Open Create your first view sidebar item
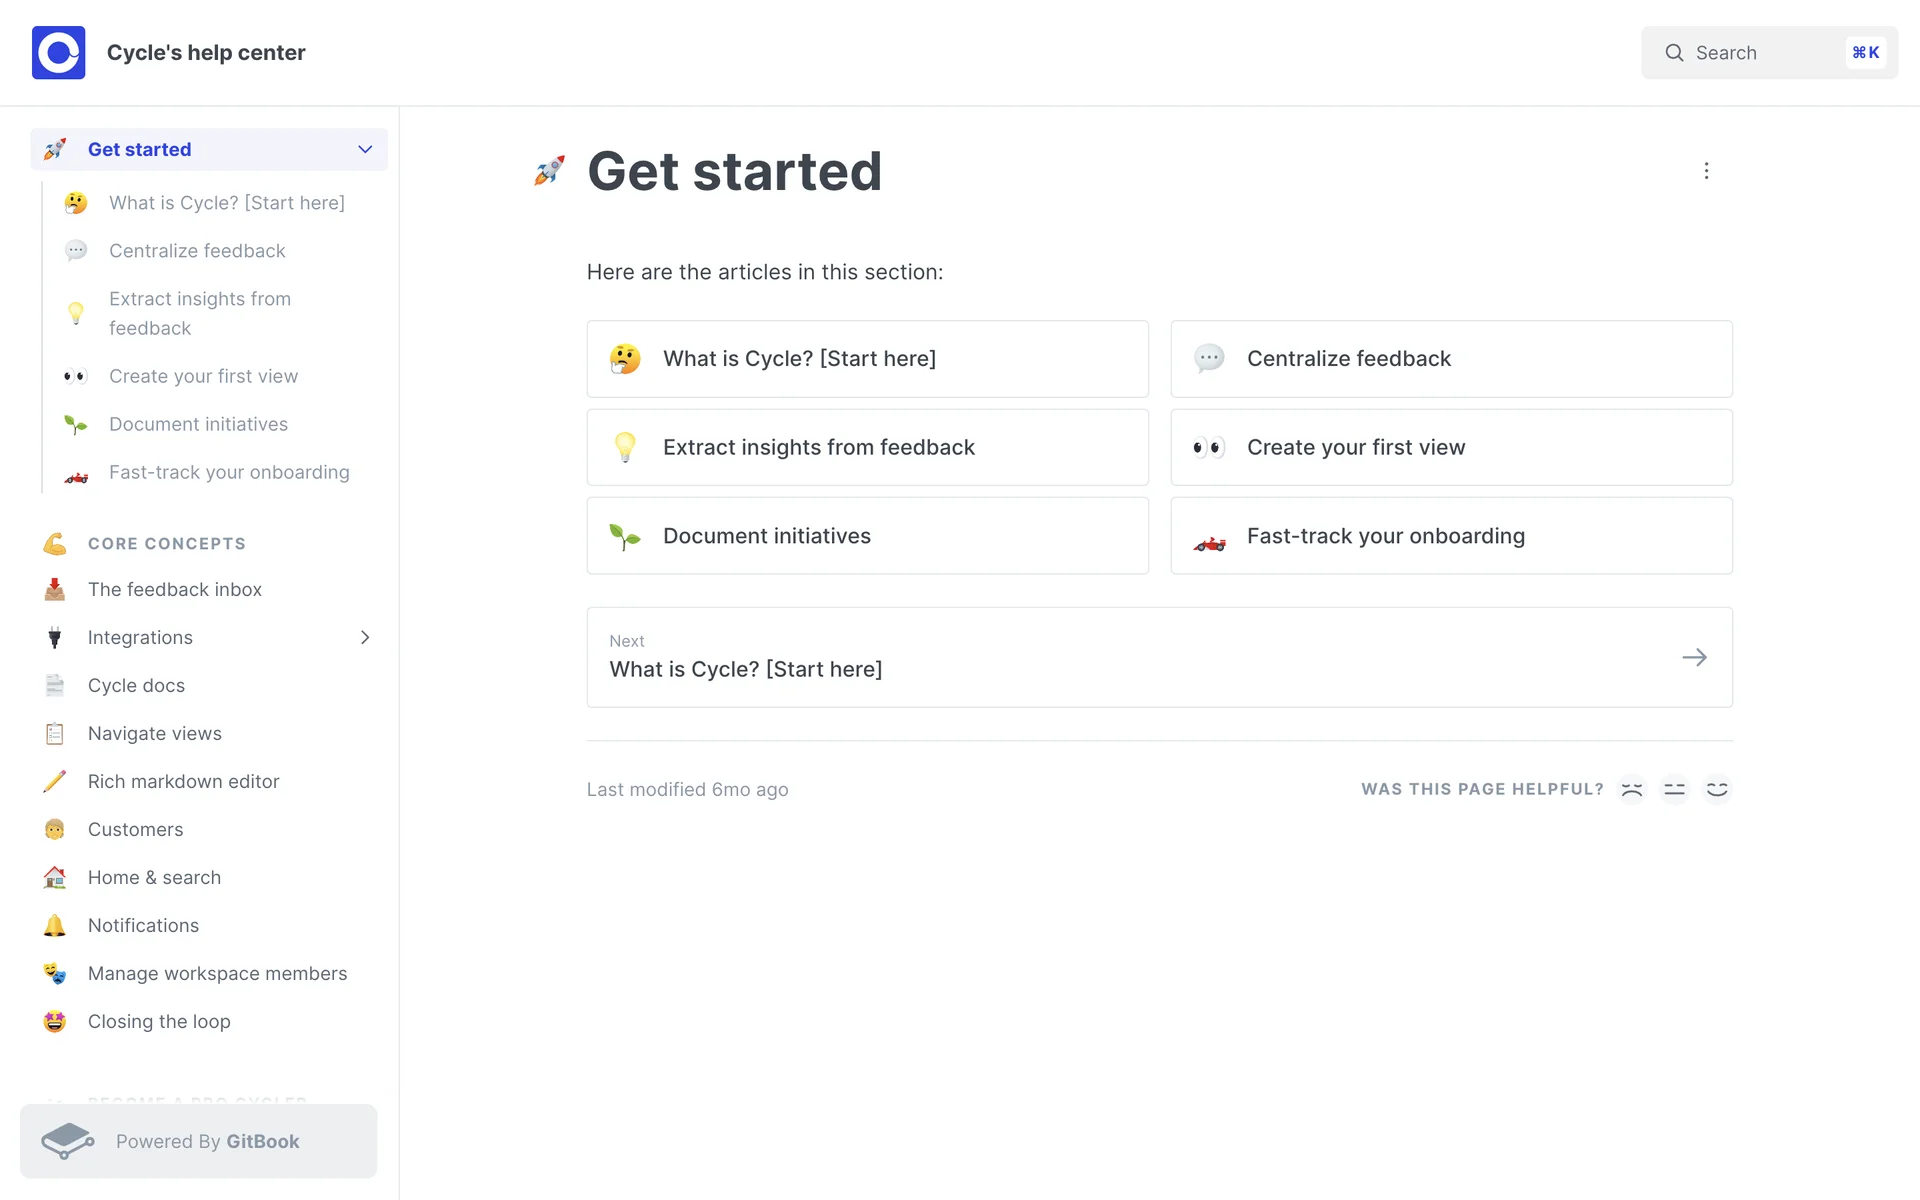This screenshot has height=1200, width=1920. (203, 376)
